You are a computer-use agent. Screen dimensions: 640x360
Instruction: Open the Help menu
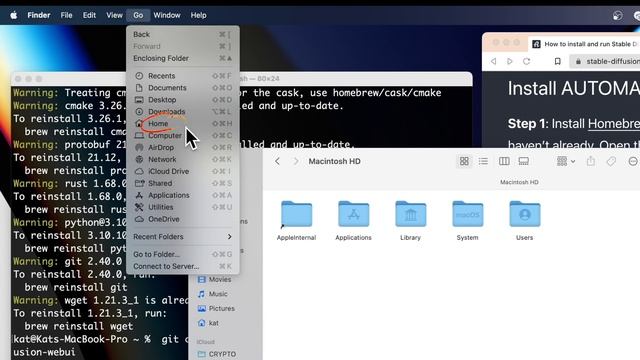click(x=198, y=16)
